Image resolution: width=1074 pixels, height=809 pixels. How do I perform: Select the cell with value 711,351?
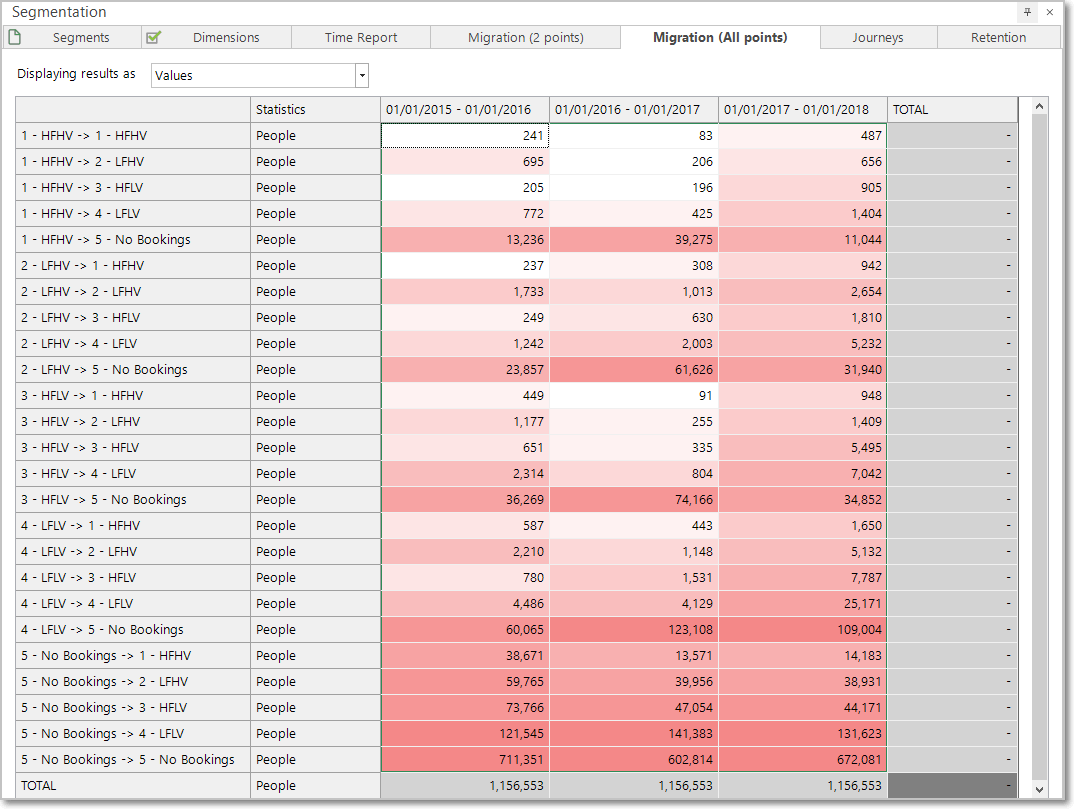pos(465,760)
